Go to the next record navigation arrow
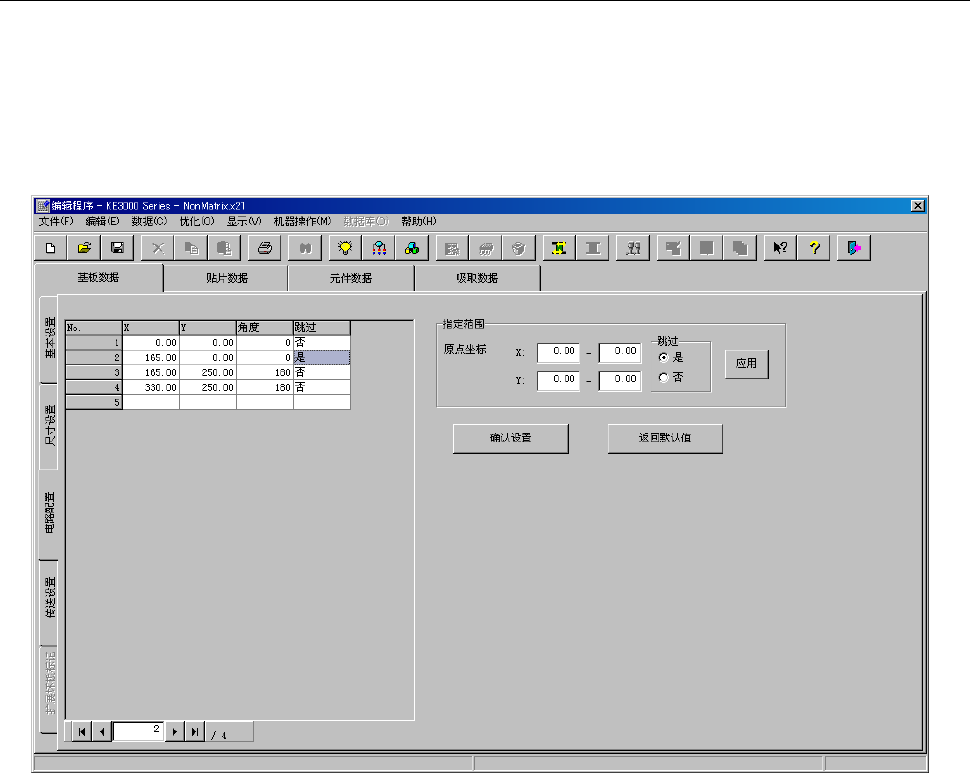970x773 pixels. click(176, 732)
